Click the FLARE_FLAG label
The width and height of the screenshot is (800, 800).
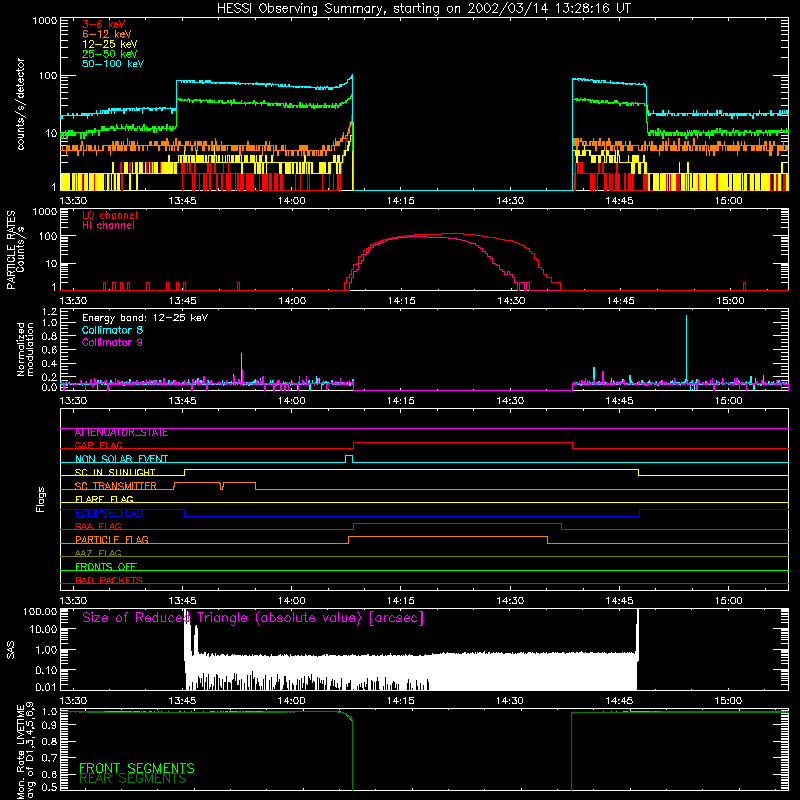coord(104,499)
